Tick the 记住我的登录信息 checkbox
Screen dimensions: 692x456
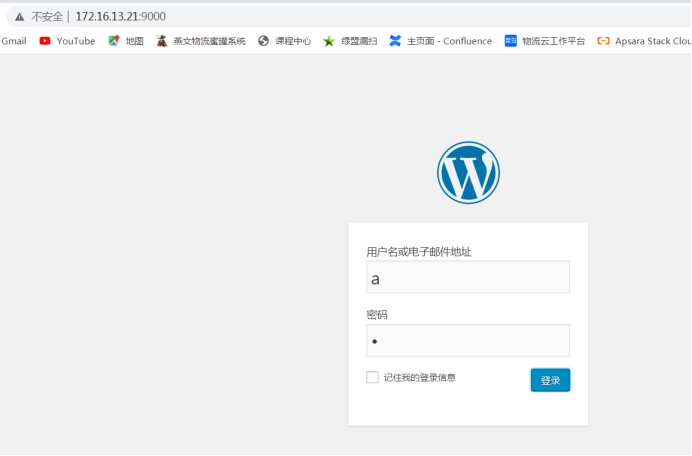(x=372, y=377)
